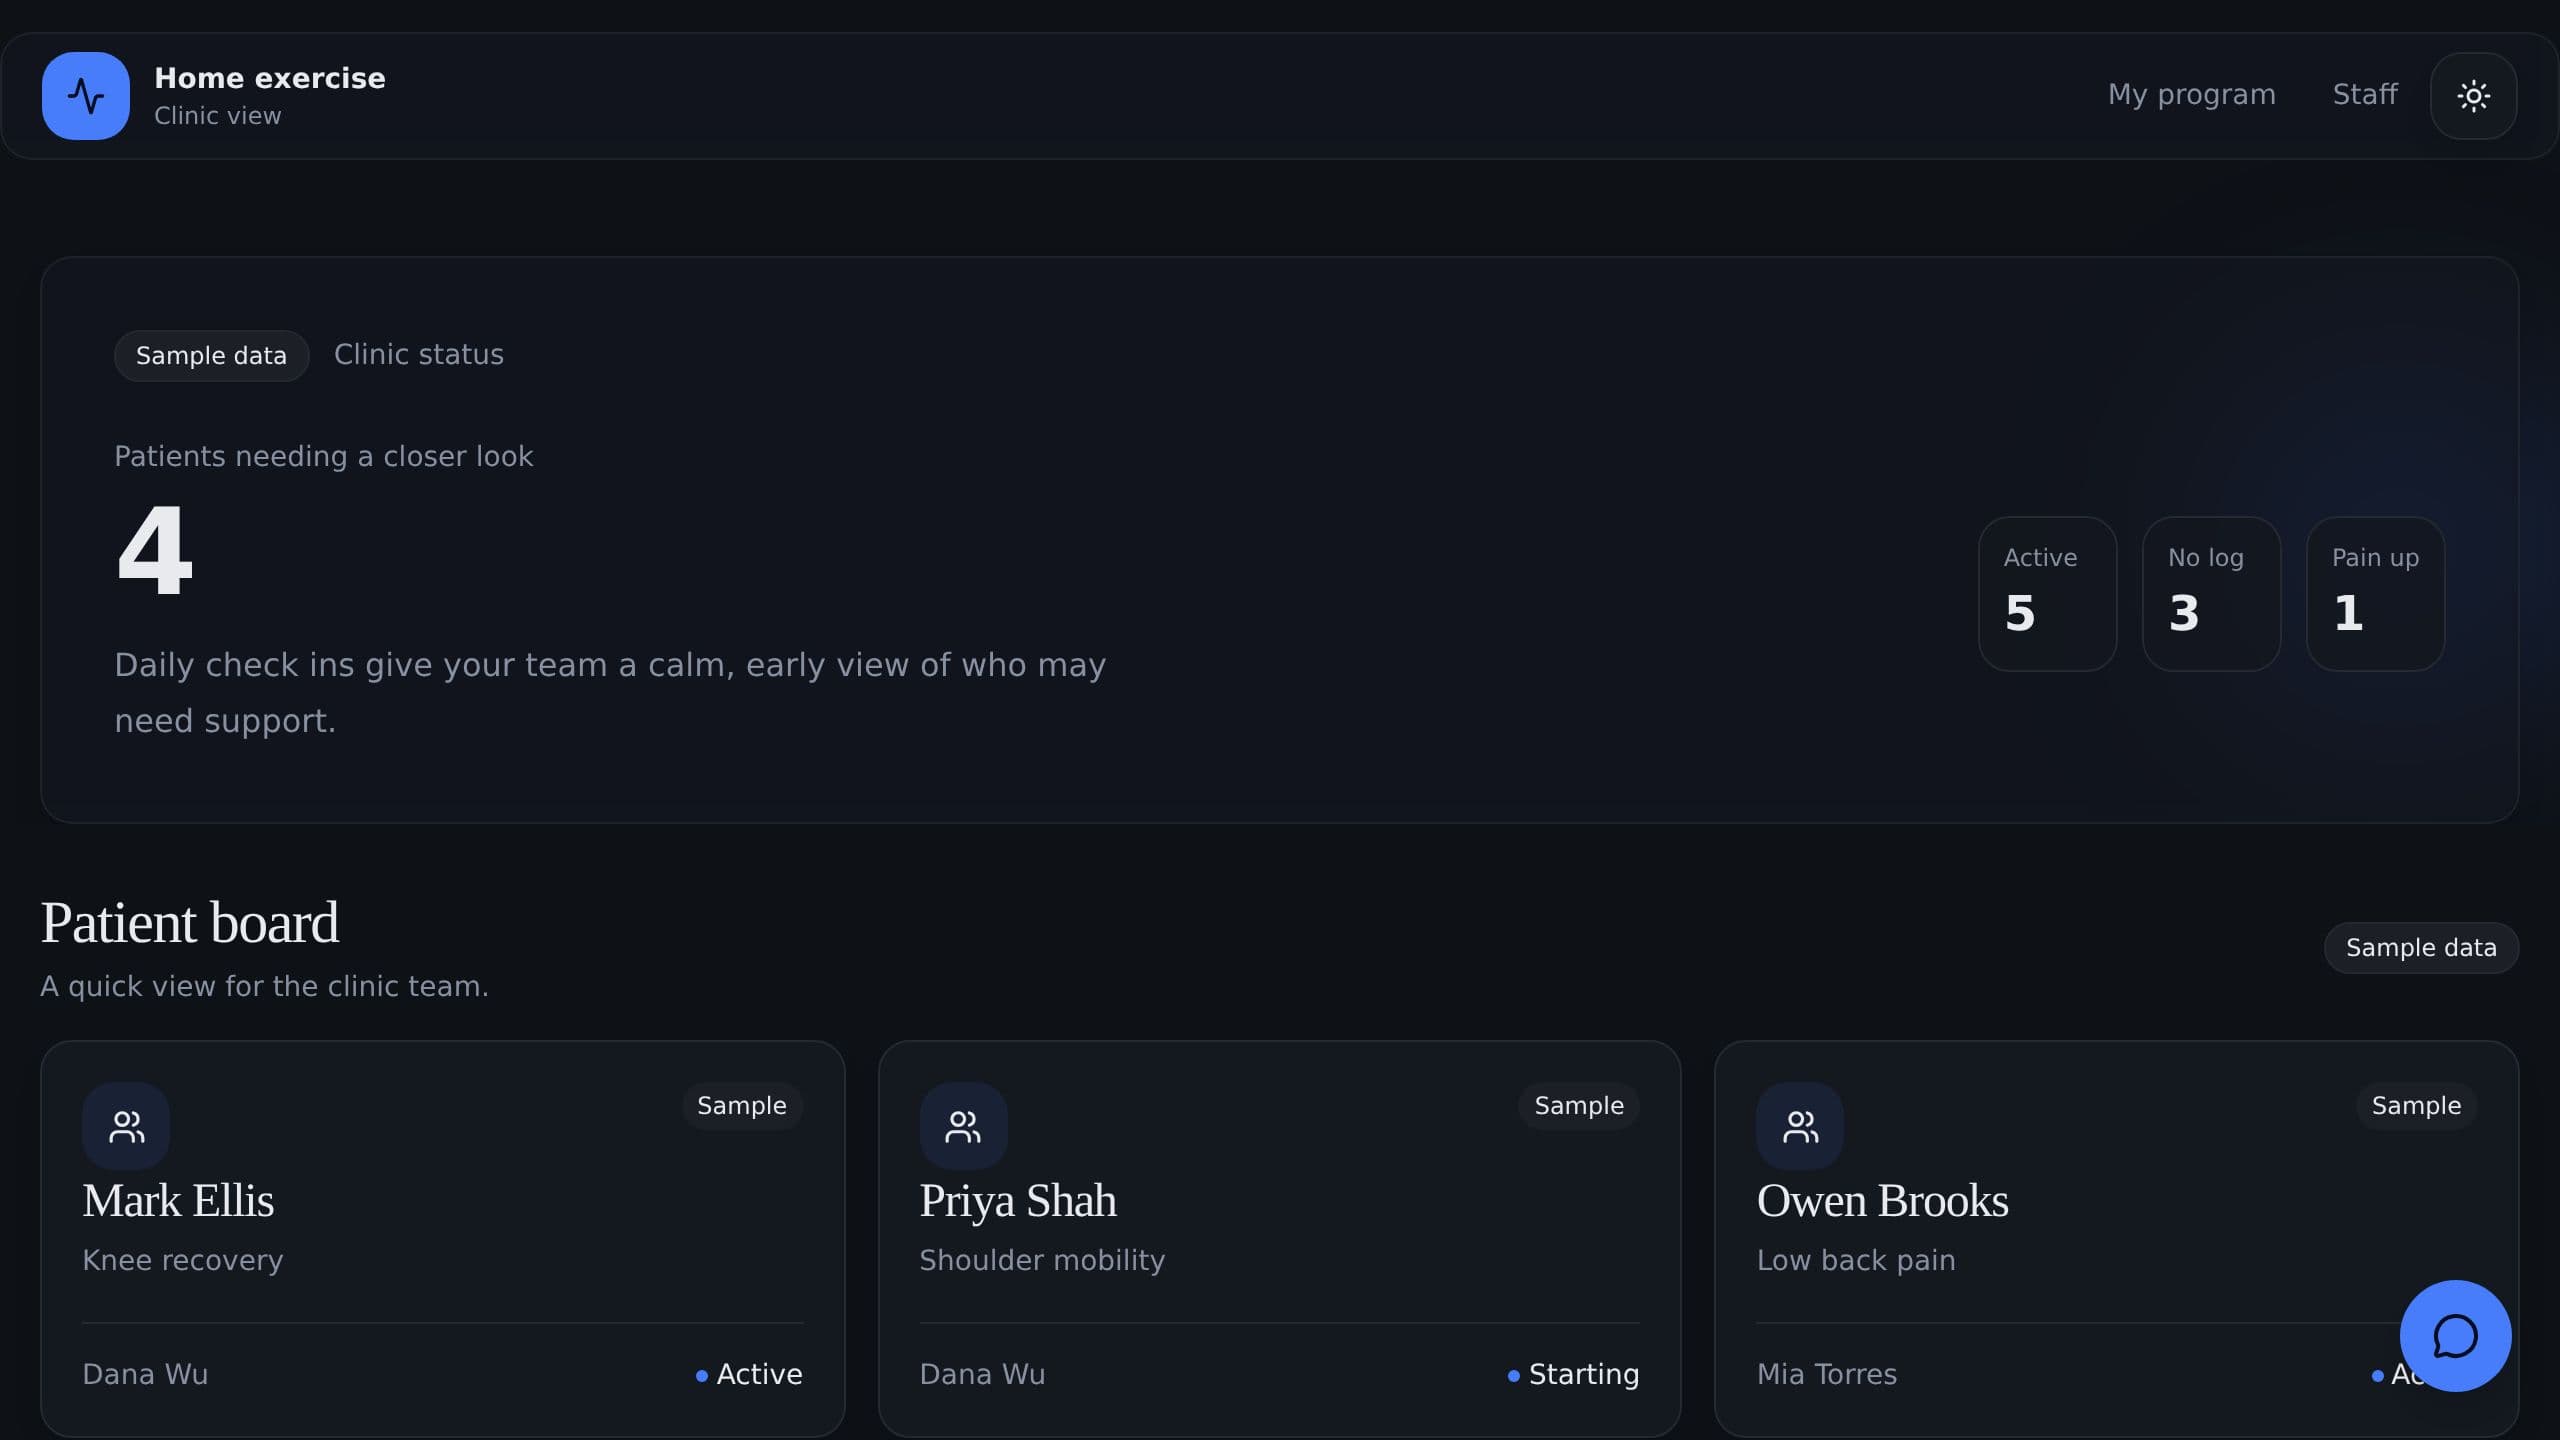Click Shoulder mobility program text
Screen dimensions: 2560x1440
click(1042, 1260)
